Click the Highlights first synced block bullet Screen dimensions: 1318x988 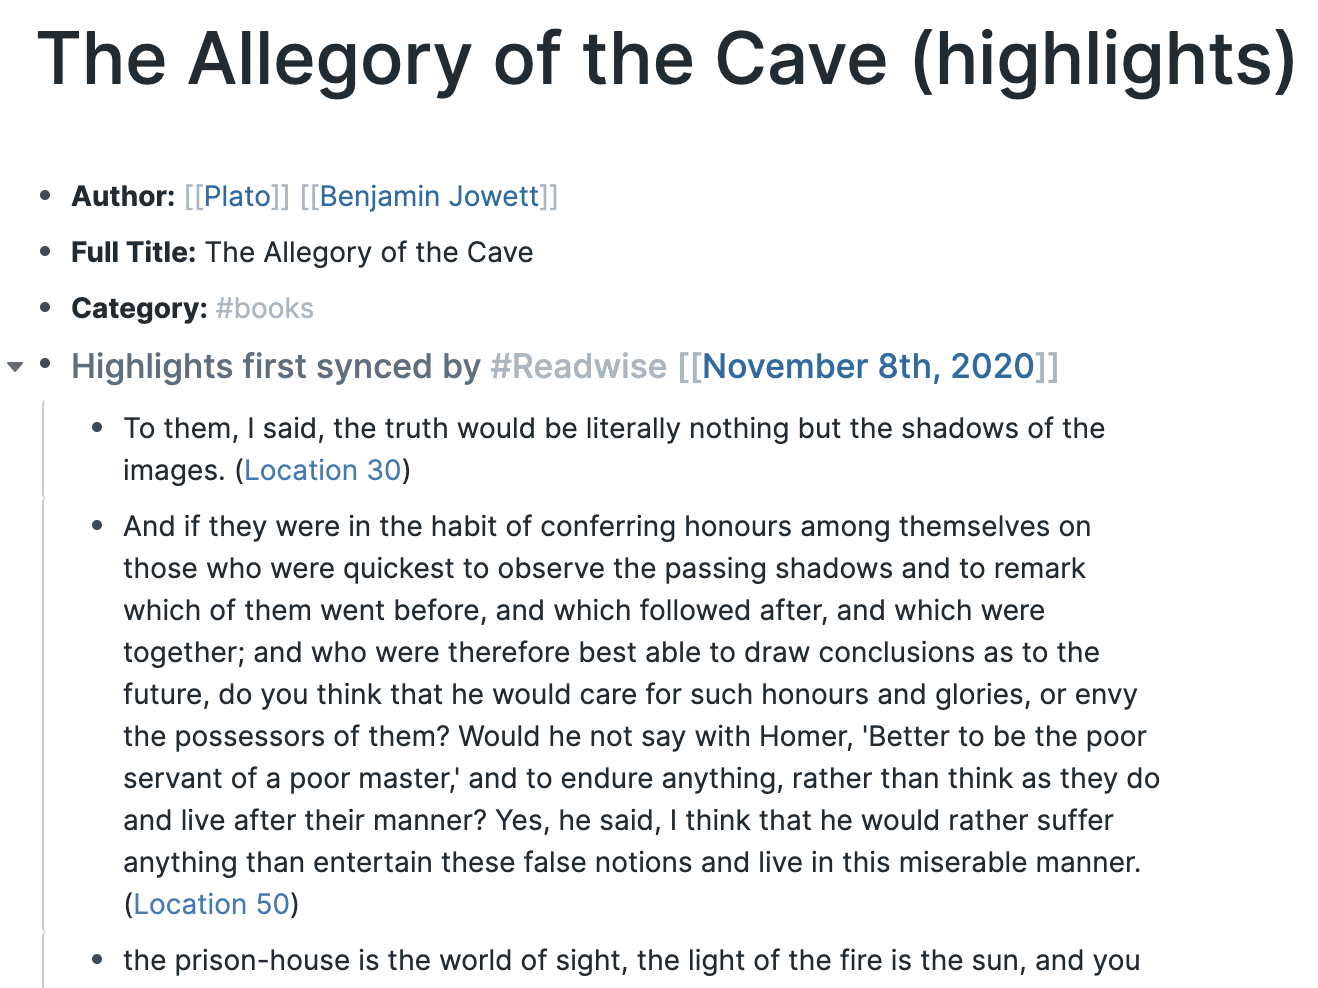tap(45, 366)
